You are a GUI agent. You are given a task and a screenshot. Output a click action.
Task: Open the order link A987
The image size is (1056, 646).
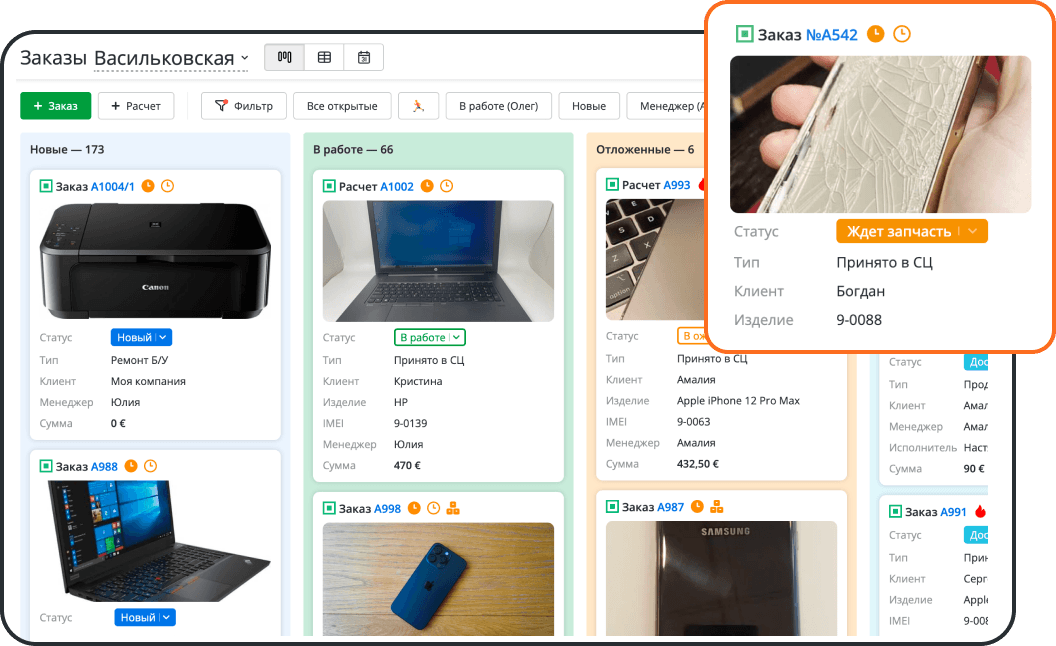(671, 507)
